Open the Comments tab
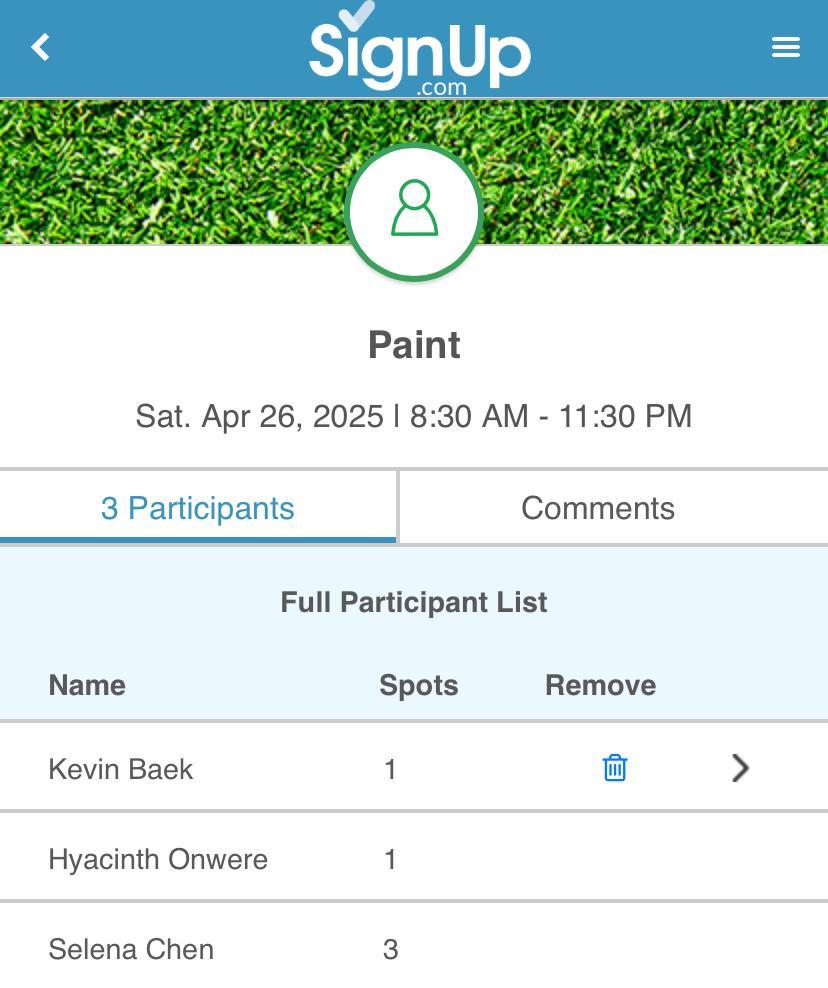Viewport: 828px width, 988px height. (x=598, y=508)
